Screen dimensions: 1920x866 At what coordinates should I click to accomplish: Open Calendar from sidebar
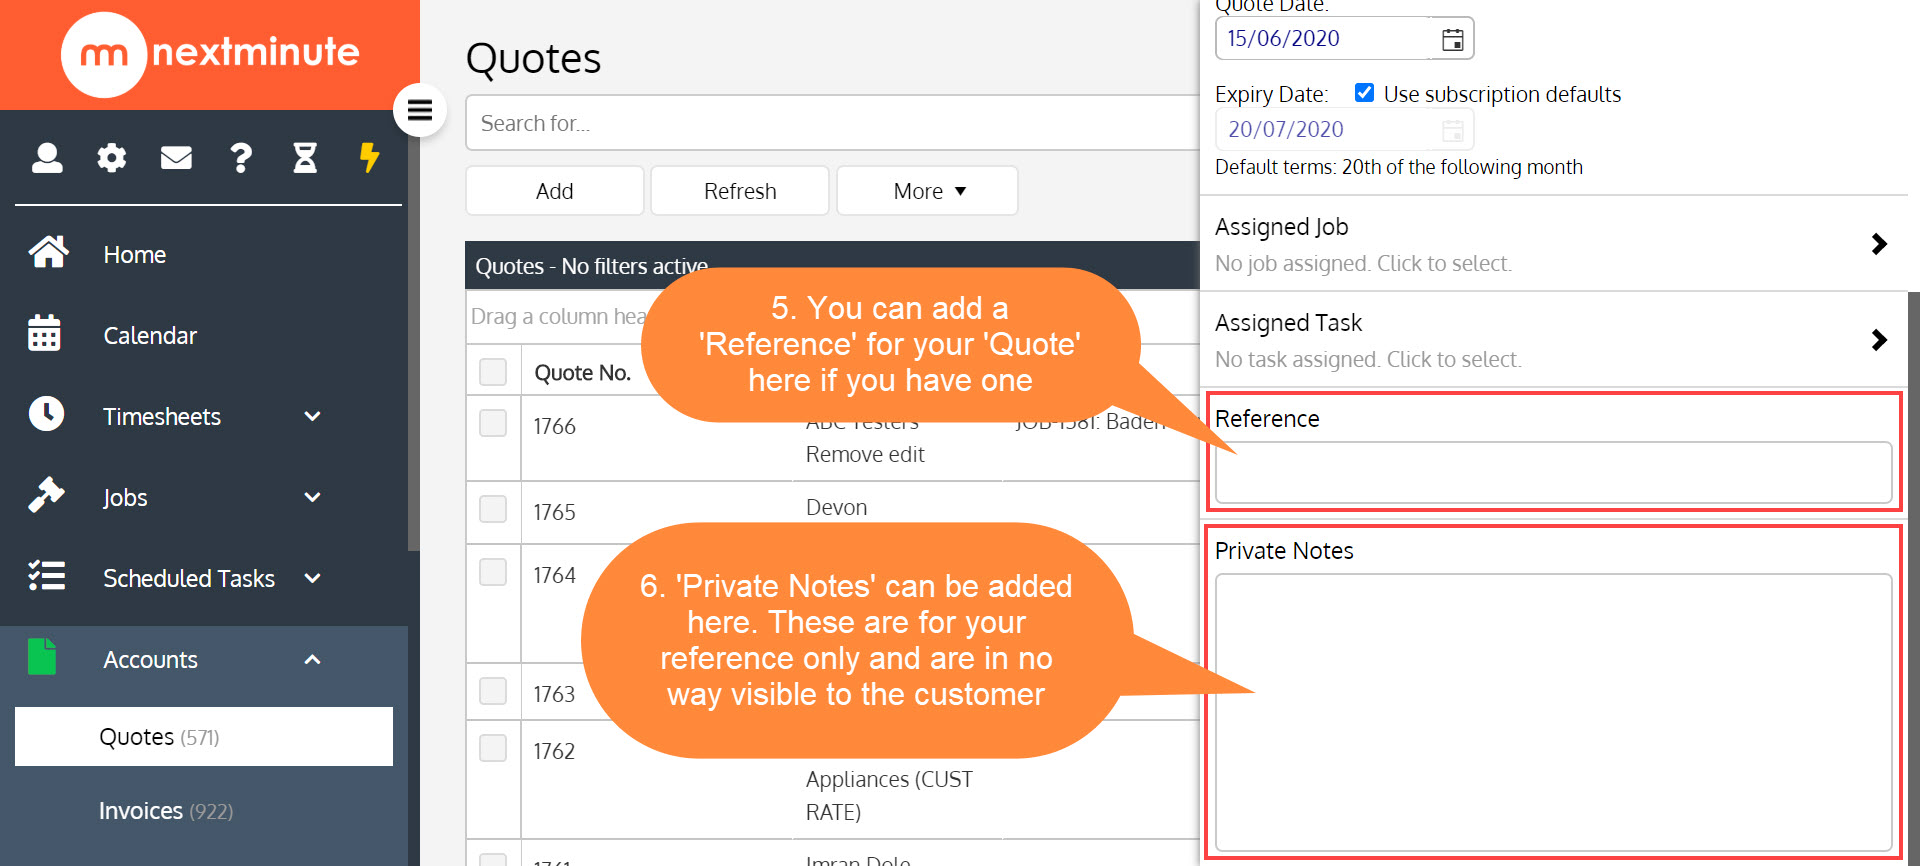coord(150,336)
